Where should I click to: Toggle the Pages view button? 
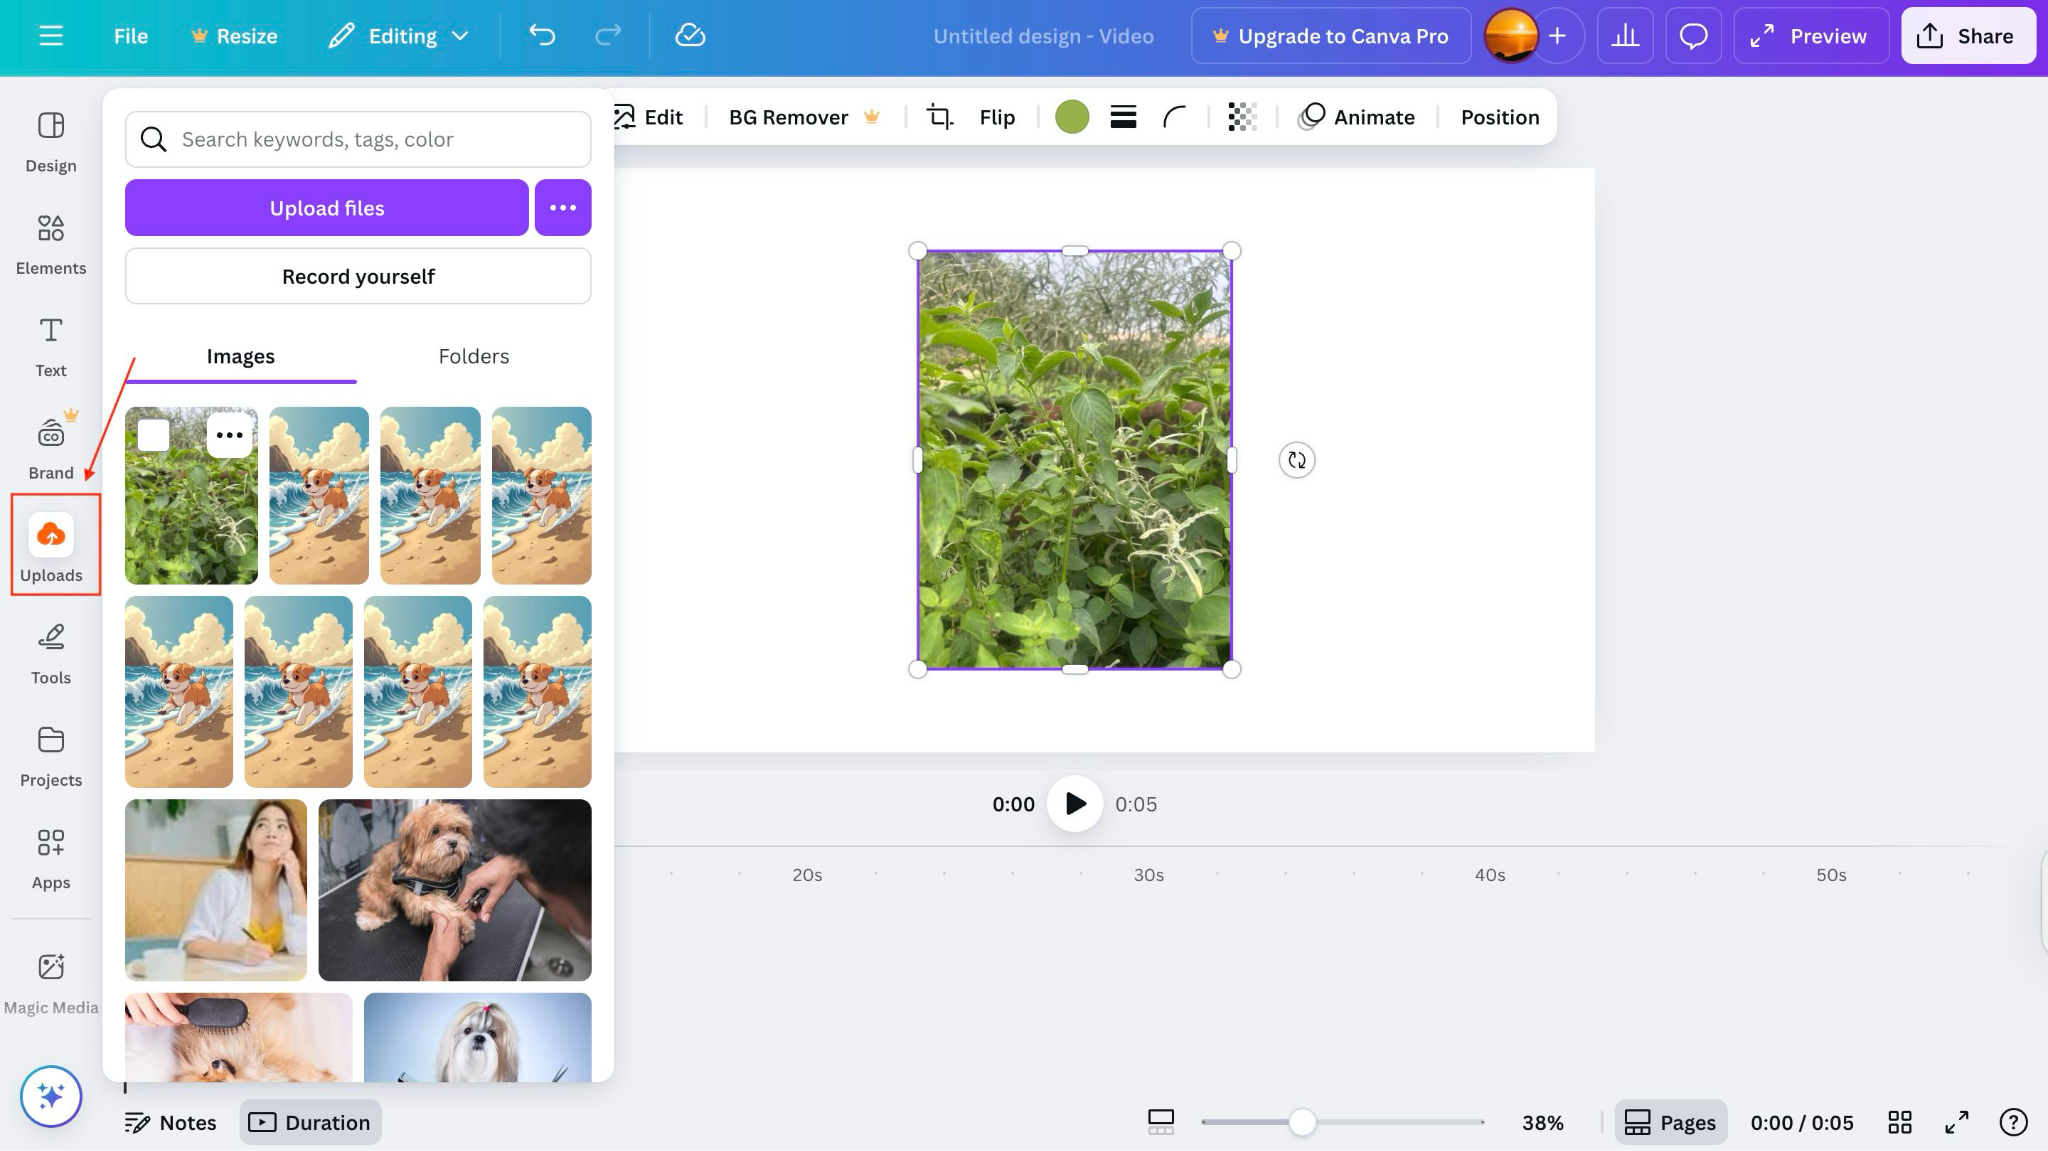pos(1670,1122)
